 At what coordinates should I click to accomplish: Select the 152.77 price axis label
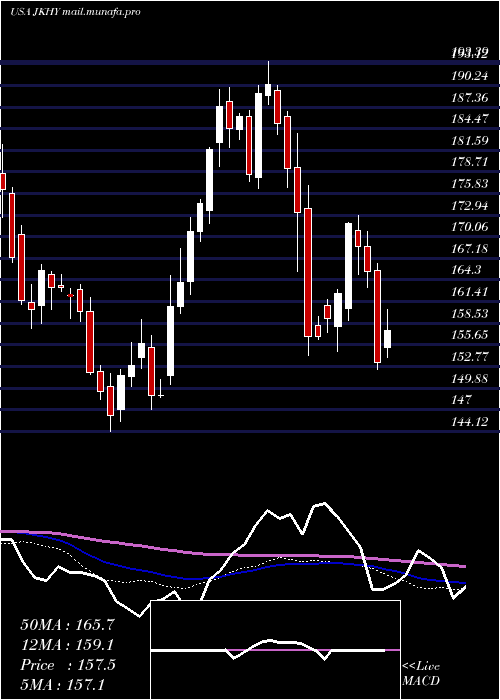pyautogui.click(x=470, y=357)
